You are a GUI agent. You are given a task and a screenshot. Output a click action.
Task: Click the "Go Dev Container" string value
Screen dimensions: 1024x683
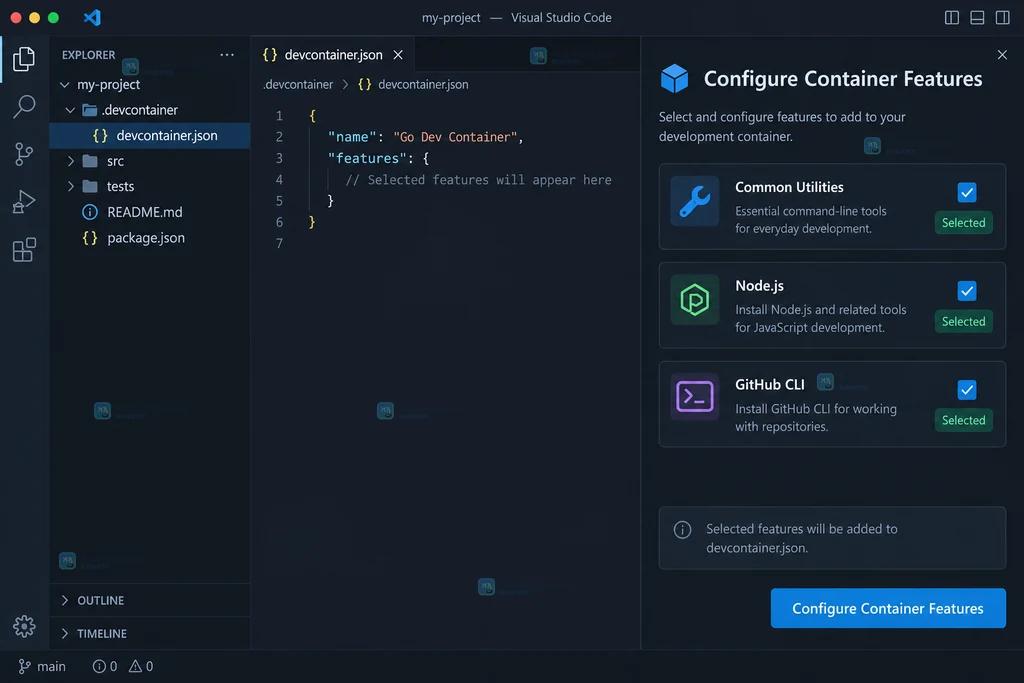[x=455, y=137]
